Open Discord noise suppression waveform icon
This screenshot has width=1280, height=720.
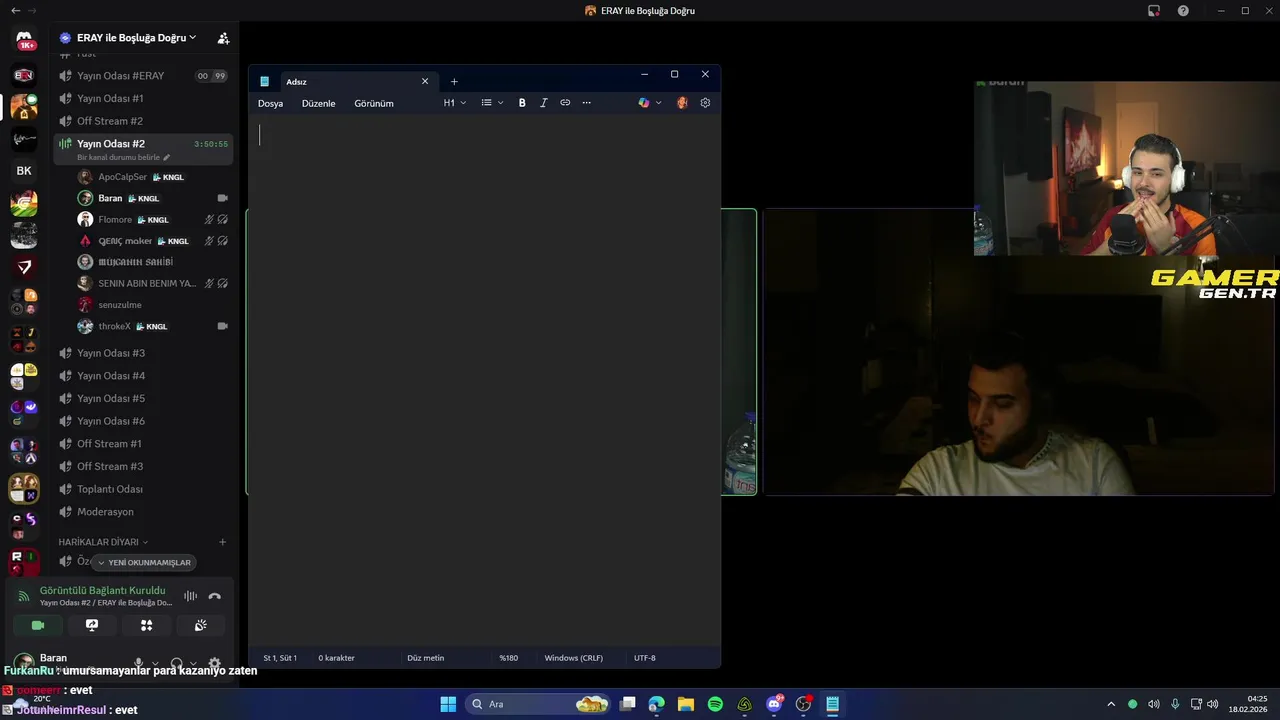point(190,596)
